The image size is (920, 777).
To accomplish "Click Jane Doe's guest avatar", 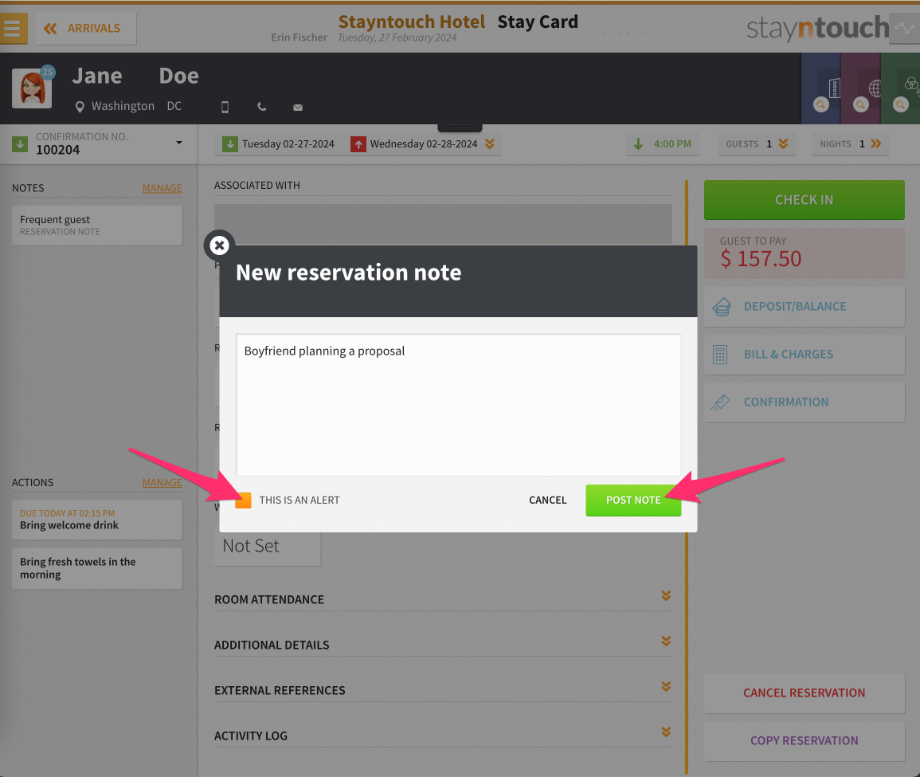I will pyautogui.click(x=32, y=88).
